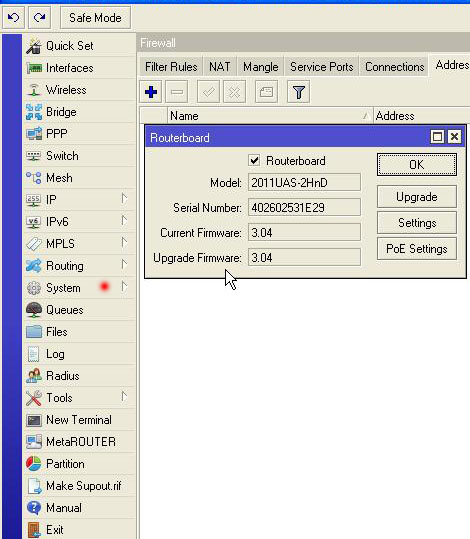The width and height of the screenshot is (470, 539).
Task: Toggle the Routerboard checkbox
Action: click(254, 161)
